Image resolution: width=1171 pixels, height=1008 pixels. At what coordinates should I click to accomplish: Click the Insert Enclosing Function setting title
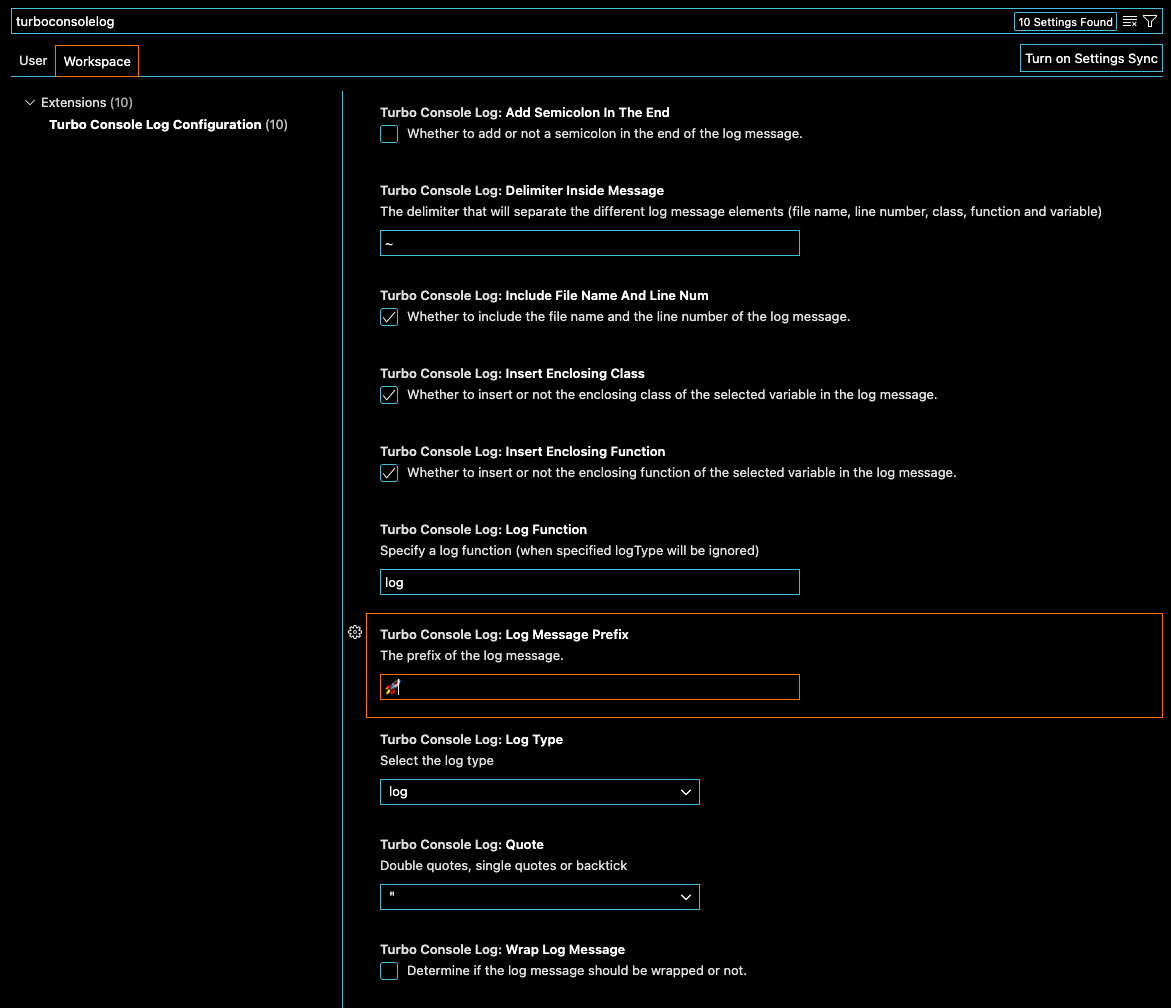[523, 452]
